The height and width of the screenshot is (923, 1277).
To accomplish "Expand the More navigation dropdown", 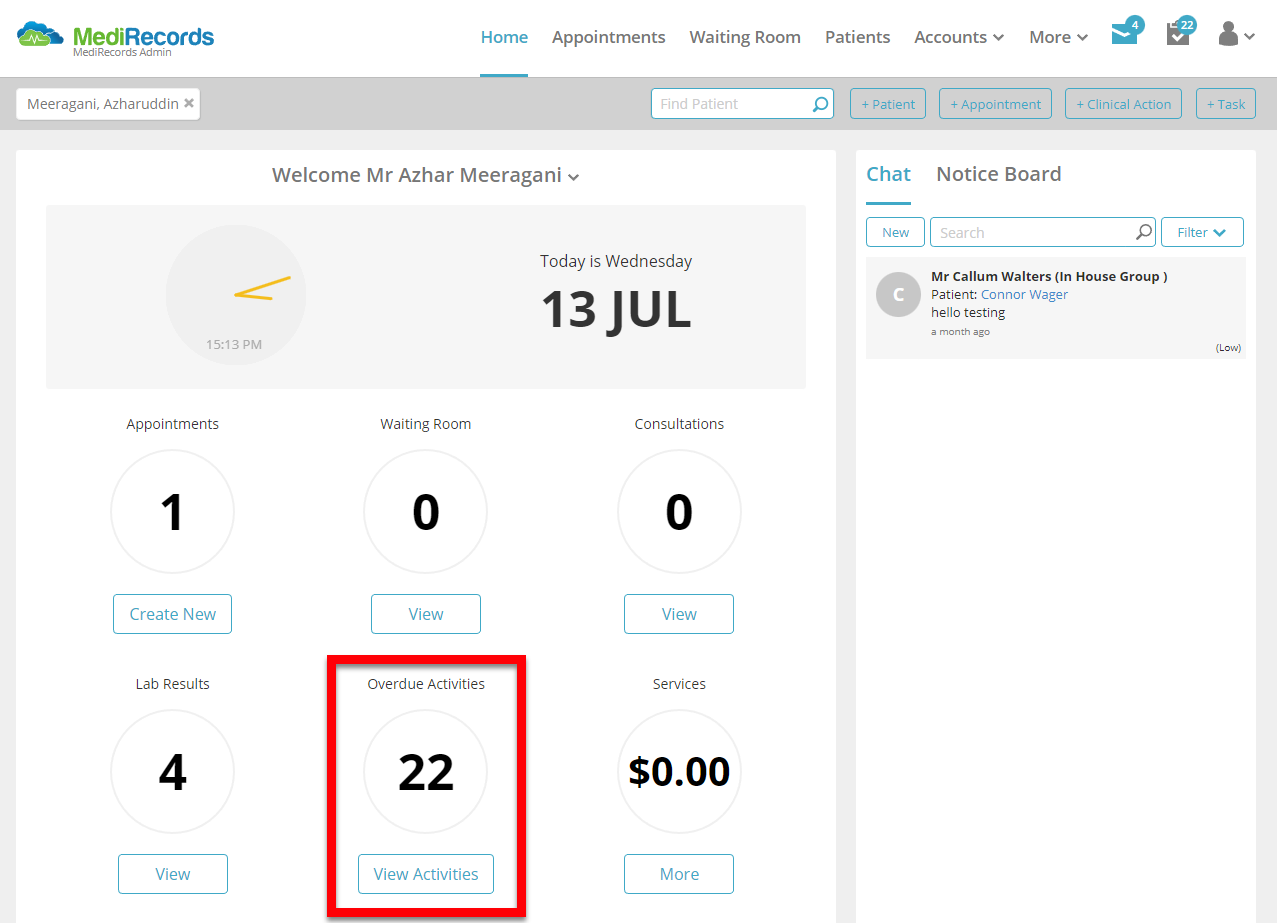I will (1058, 37).
